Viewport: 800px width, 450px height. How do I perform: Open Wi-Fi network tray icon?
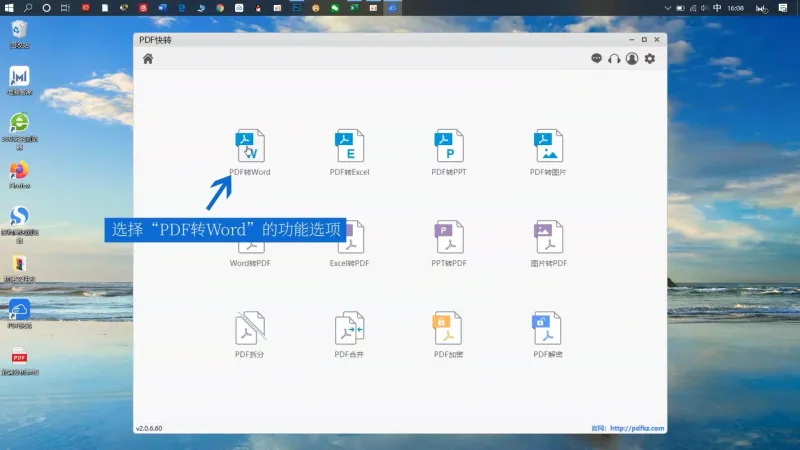[x=693, y=8]
